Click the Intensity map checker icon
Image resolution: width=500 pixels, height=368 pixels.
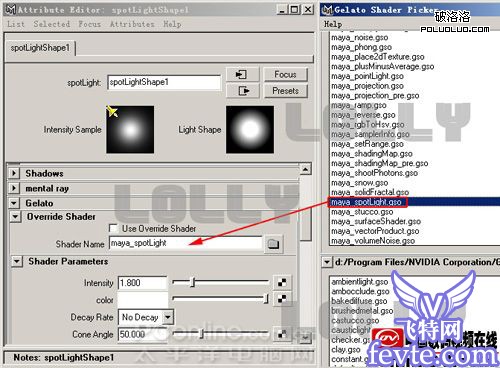(282, 283)
